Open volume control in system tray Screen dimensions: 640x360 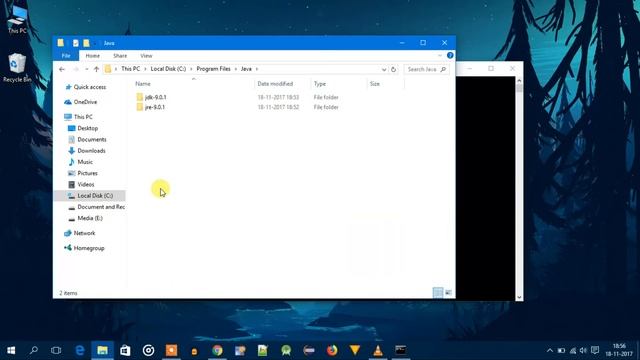583,350
